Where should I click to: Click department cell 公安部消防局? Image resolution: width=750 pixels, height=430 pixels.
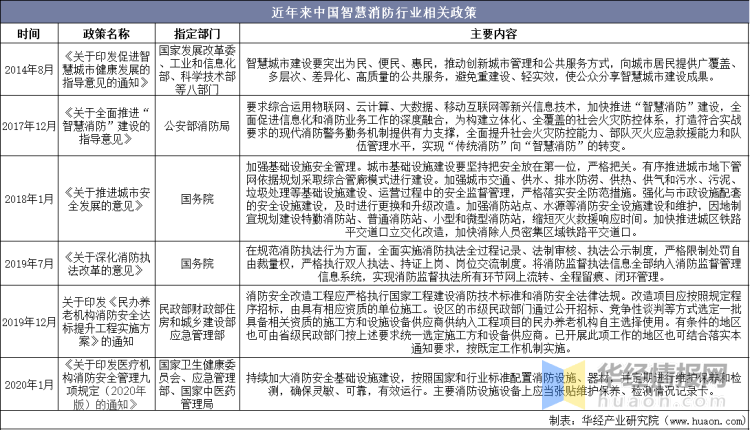click(x=197, y=126)
